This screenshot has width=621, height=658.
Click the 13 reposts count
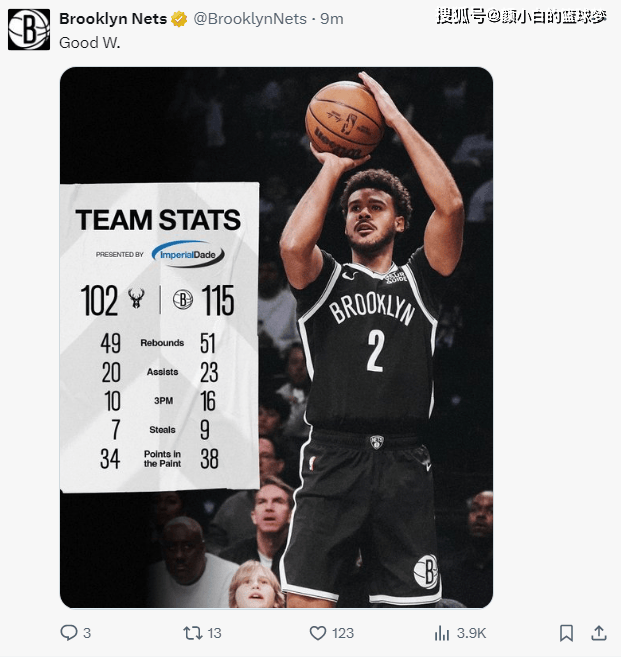point(214,633)
